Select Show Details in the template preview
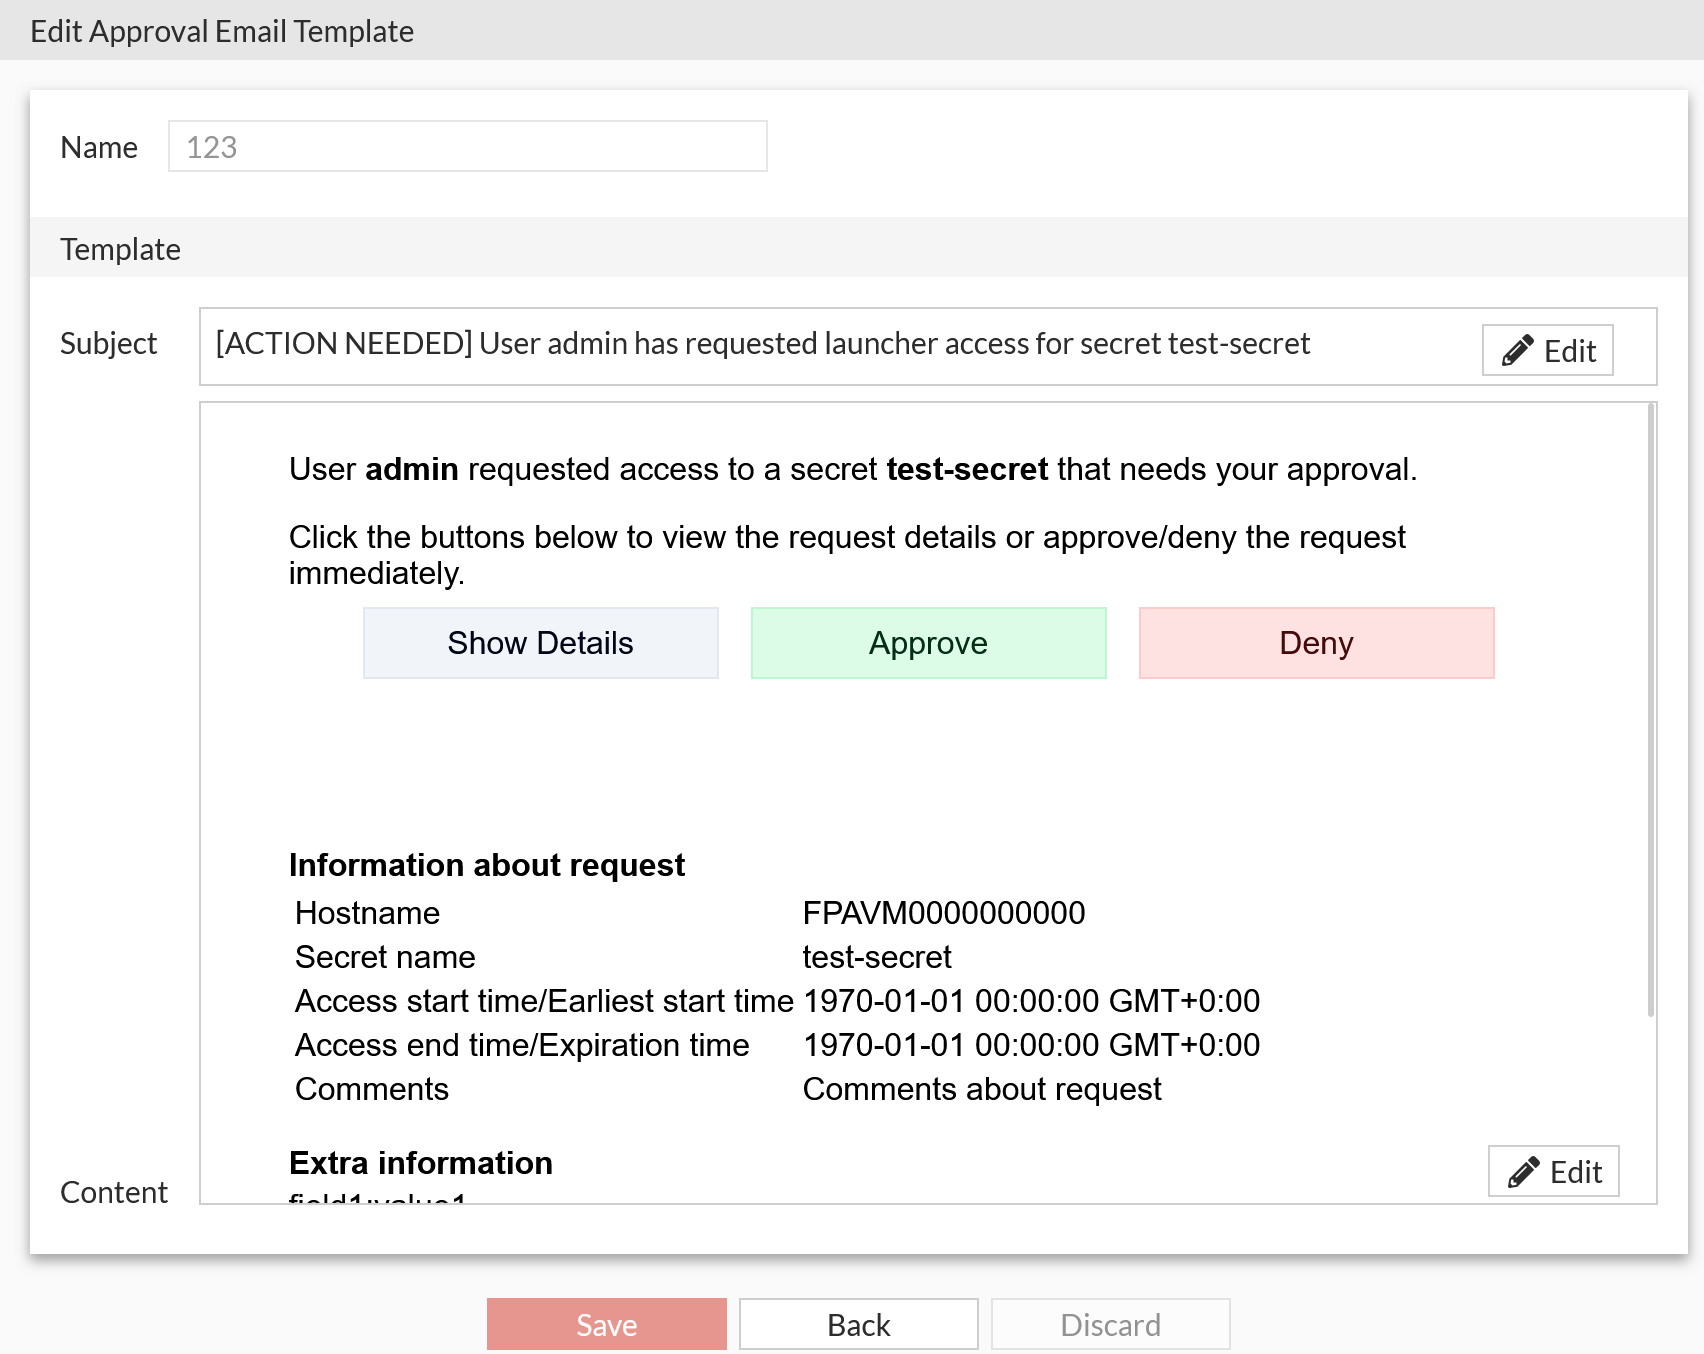This screenshot has width=1704, height=1354. pyautogui.click(x=541, y=643)
